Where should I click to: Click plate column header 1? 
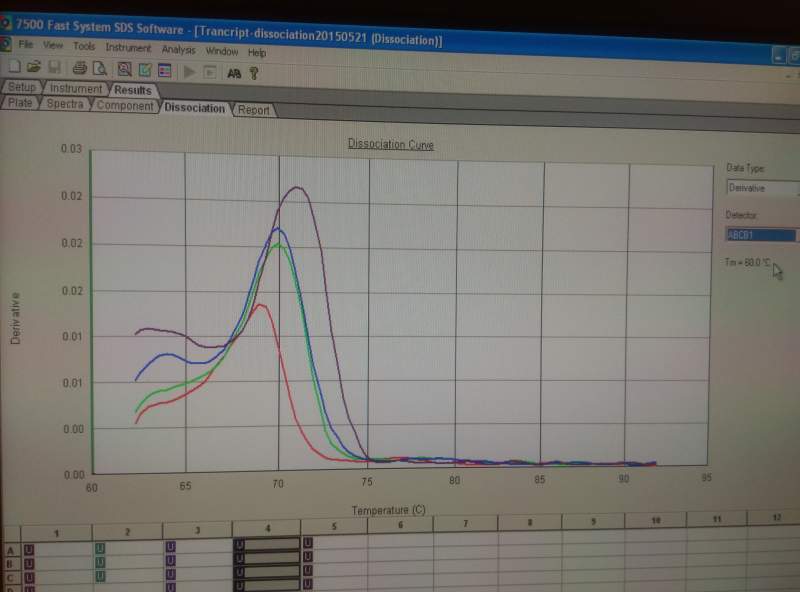pyautogui.click(x=56, y=533)
